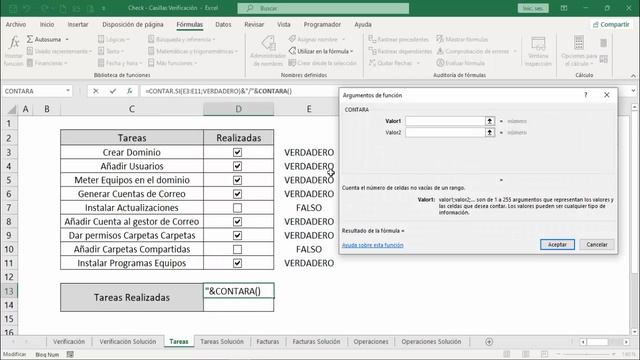
Task: Open the Operaciones sheet tab
Action: [x=371, y=342]
